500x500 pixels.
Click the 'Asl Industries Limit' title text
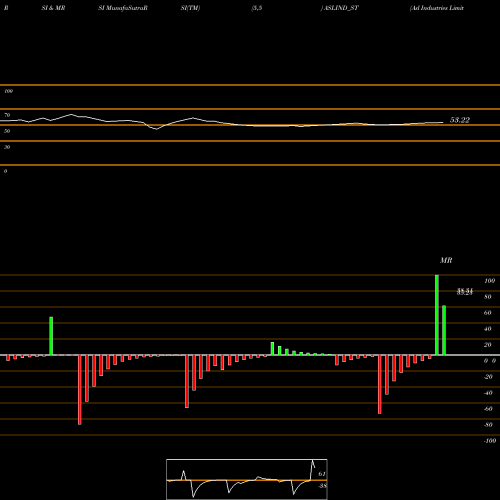point(437,8)
